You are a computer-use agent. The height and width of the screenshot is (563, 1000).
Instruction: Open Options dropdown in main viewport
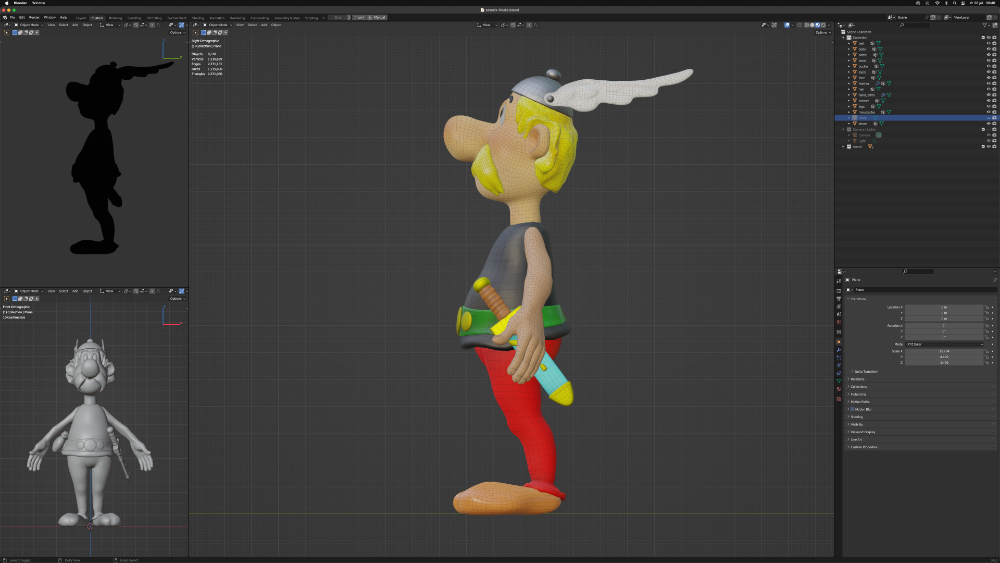click(823, 32)
